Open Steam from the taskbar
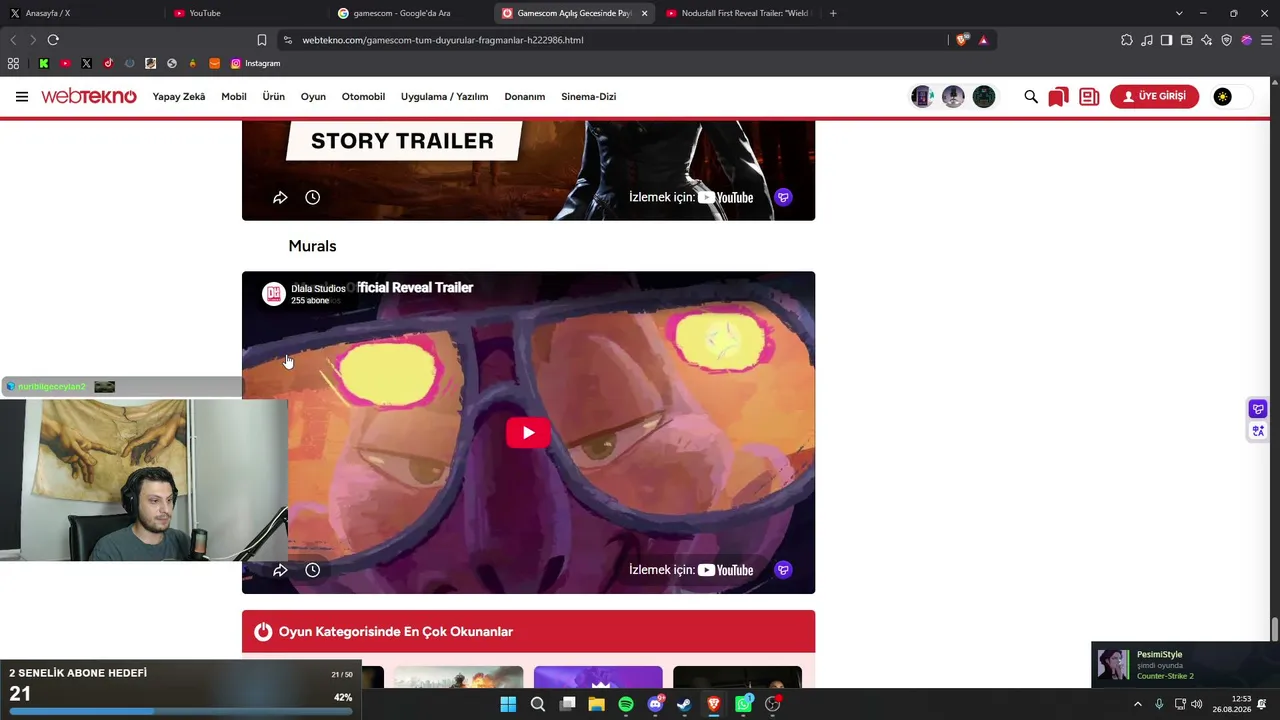Image resolution: width=1280 pixels, height=720 pixels. pyautogui.click(x=684, y=704)
